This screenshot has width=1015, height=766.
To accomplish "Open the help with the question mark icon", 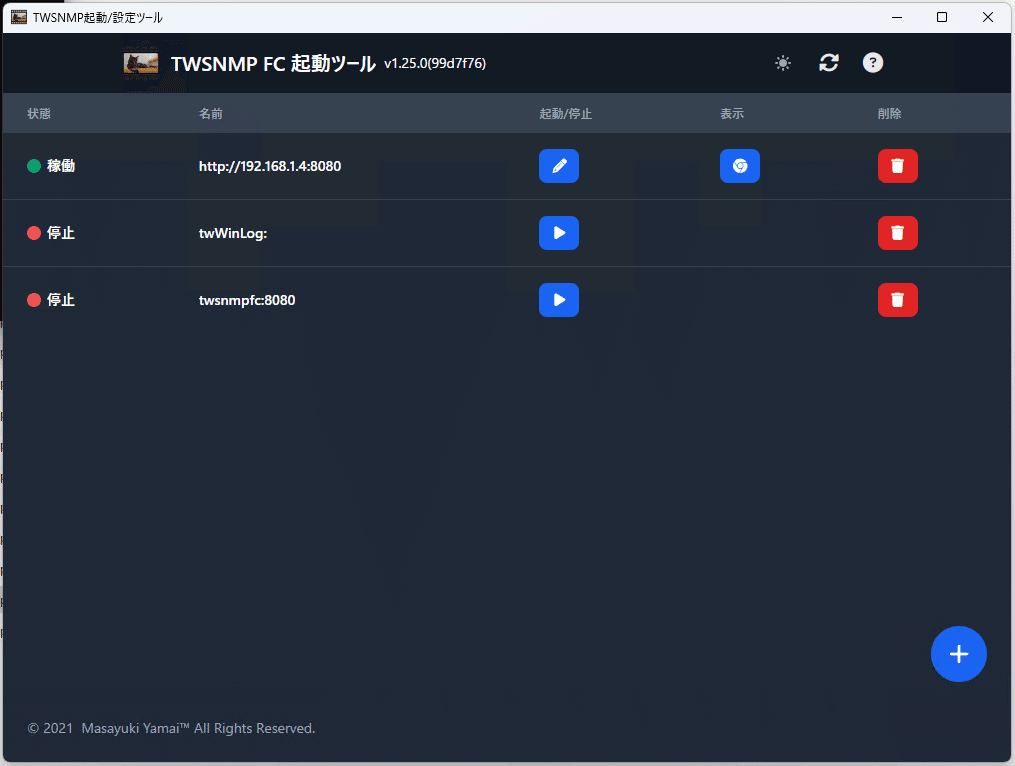I will click(872, 62).
